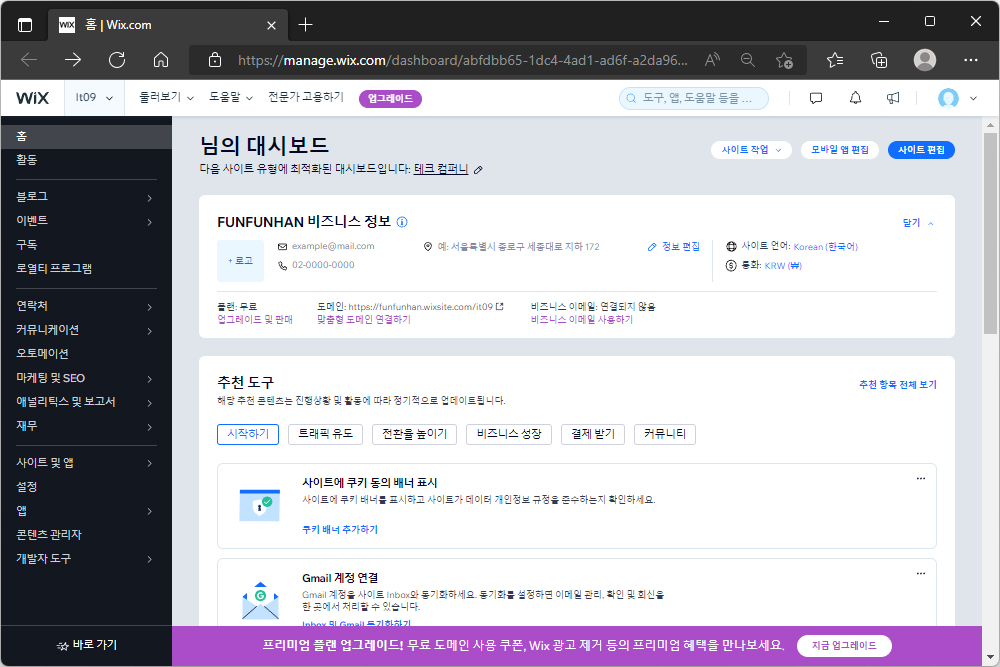Select the 시작하기 tab
This screenshot has width=1000, height=667.
[248, 434]
